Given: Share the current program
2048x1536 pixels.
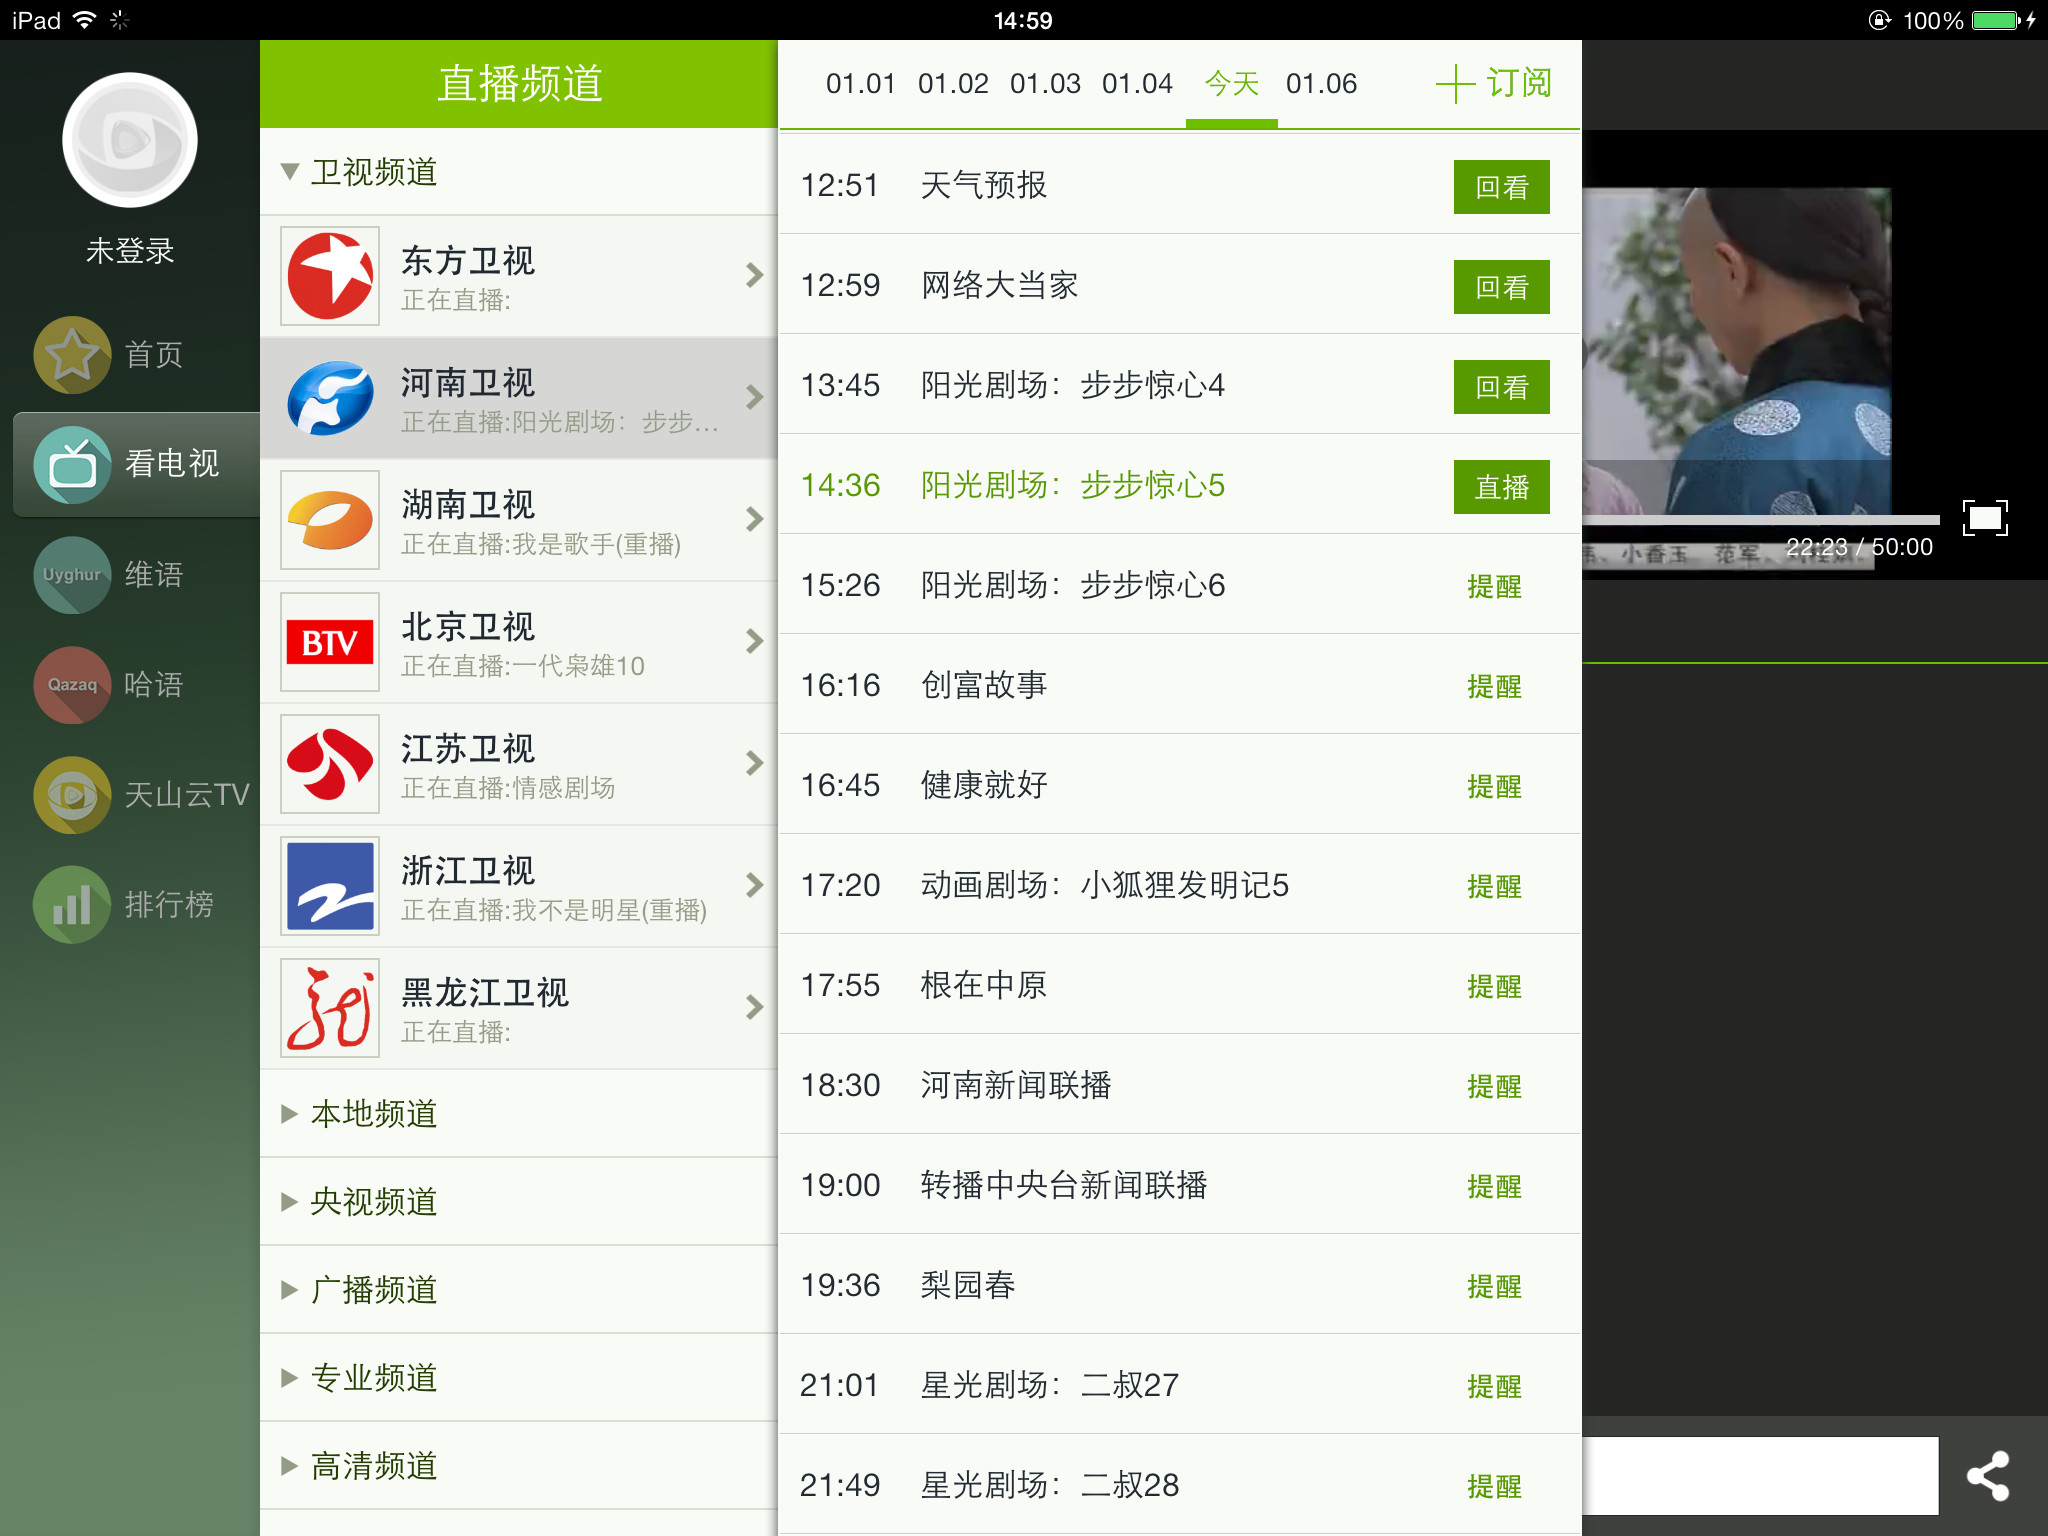Looking at the screenshot, I should click(1988, 1476).
